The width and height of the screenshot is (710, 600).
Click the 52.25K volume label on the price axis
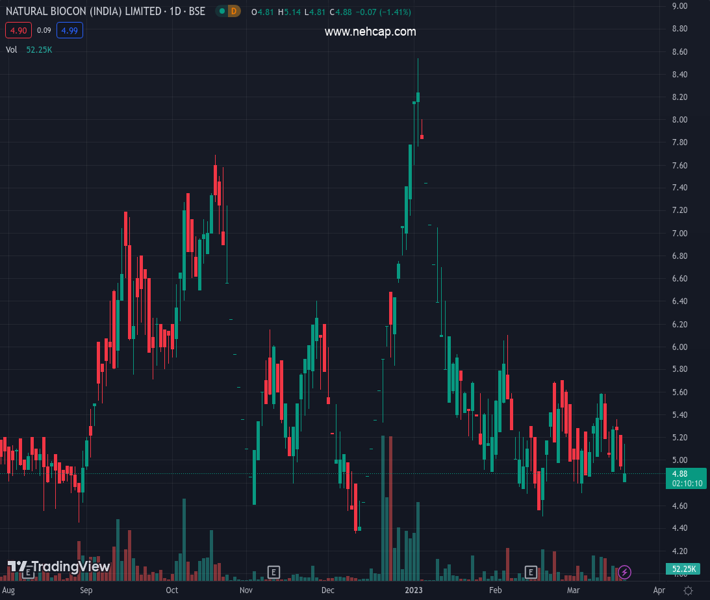pos(684,569)
